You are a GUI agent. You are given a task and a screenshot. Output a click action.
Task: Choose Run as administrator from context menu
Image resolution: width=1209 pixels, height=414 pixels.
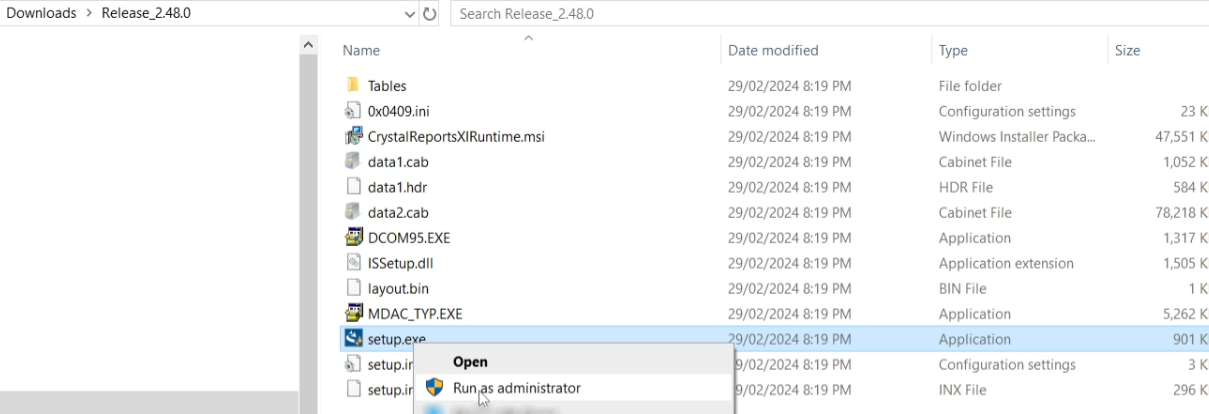click(x=516, y=388)
